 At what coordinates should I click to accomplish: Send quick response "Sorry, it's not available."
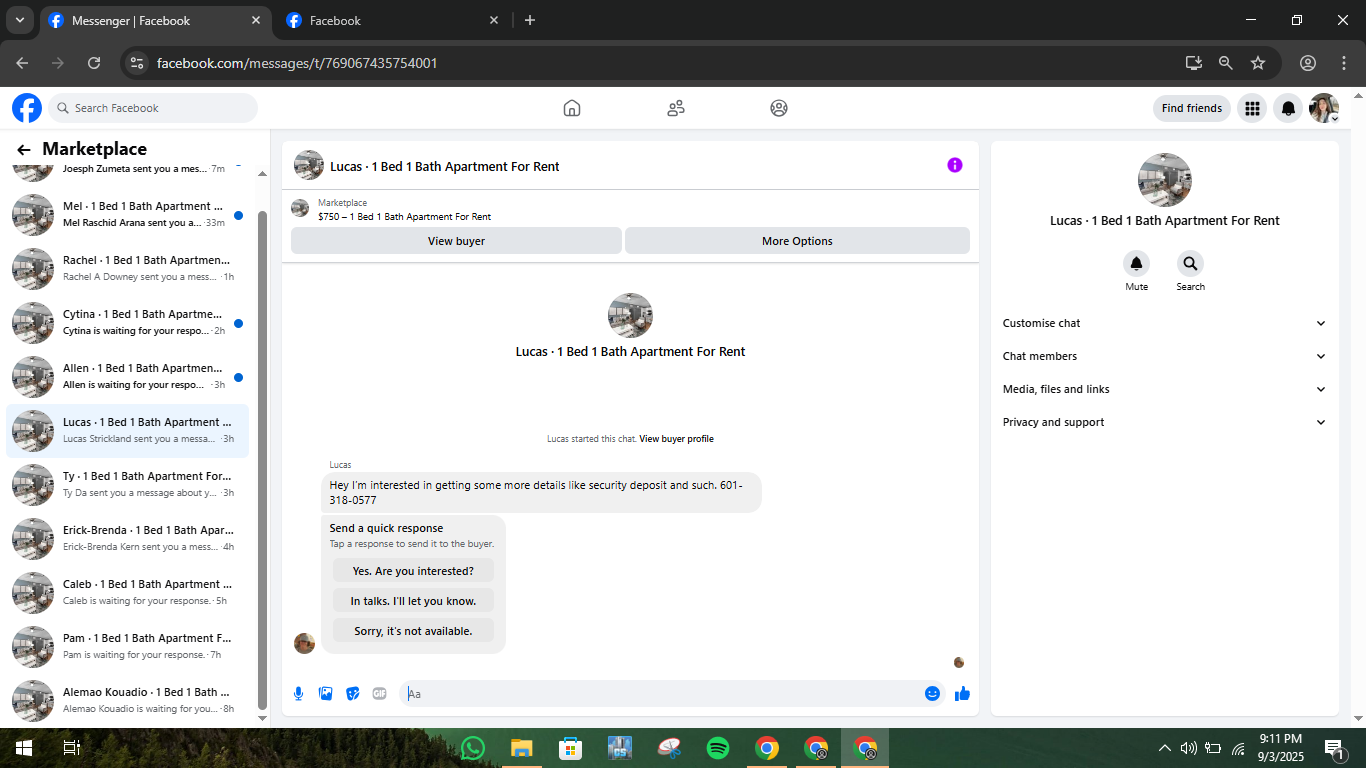coord(413,631)
